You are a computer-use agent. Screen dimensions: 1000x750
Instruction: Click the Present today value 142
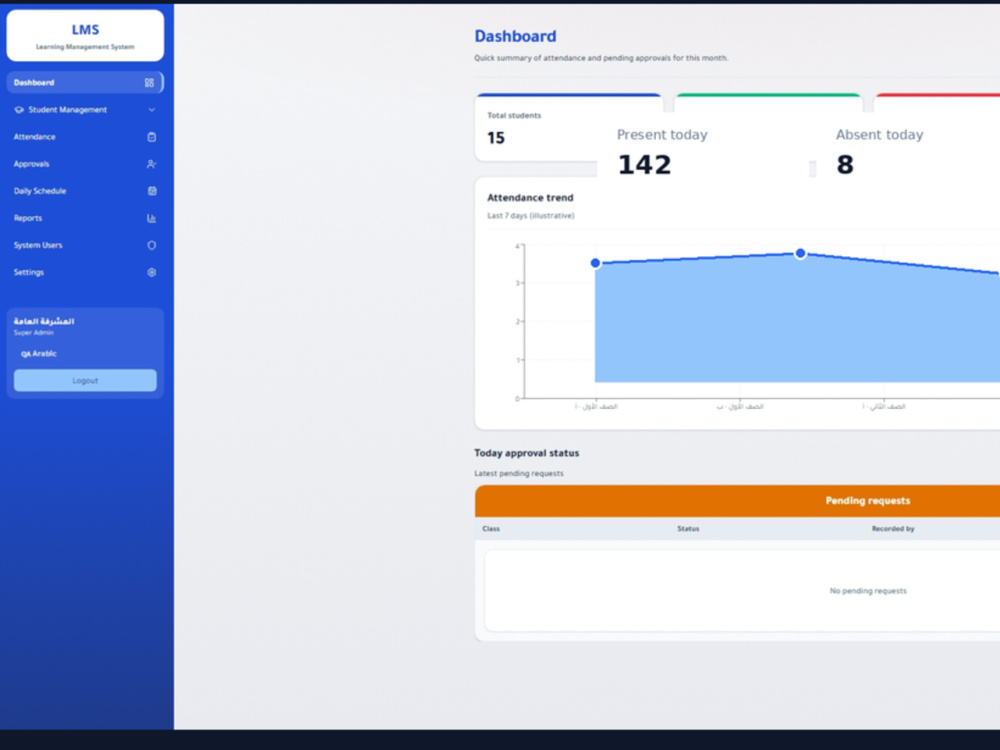(x=644, y=165)
